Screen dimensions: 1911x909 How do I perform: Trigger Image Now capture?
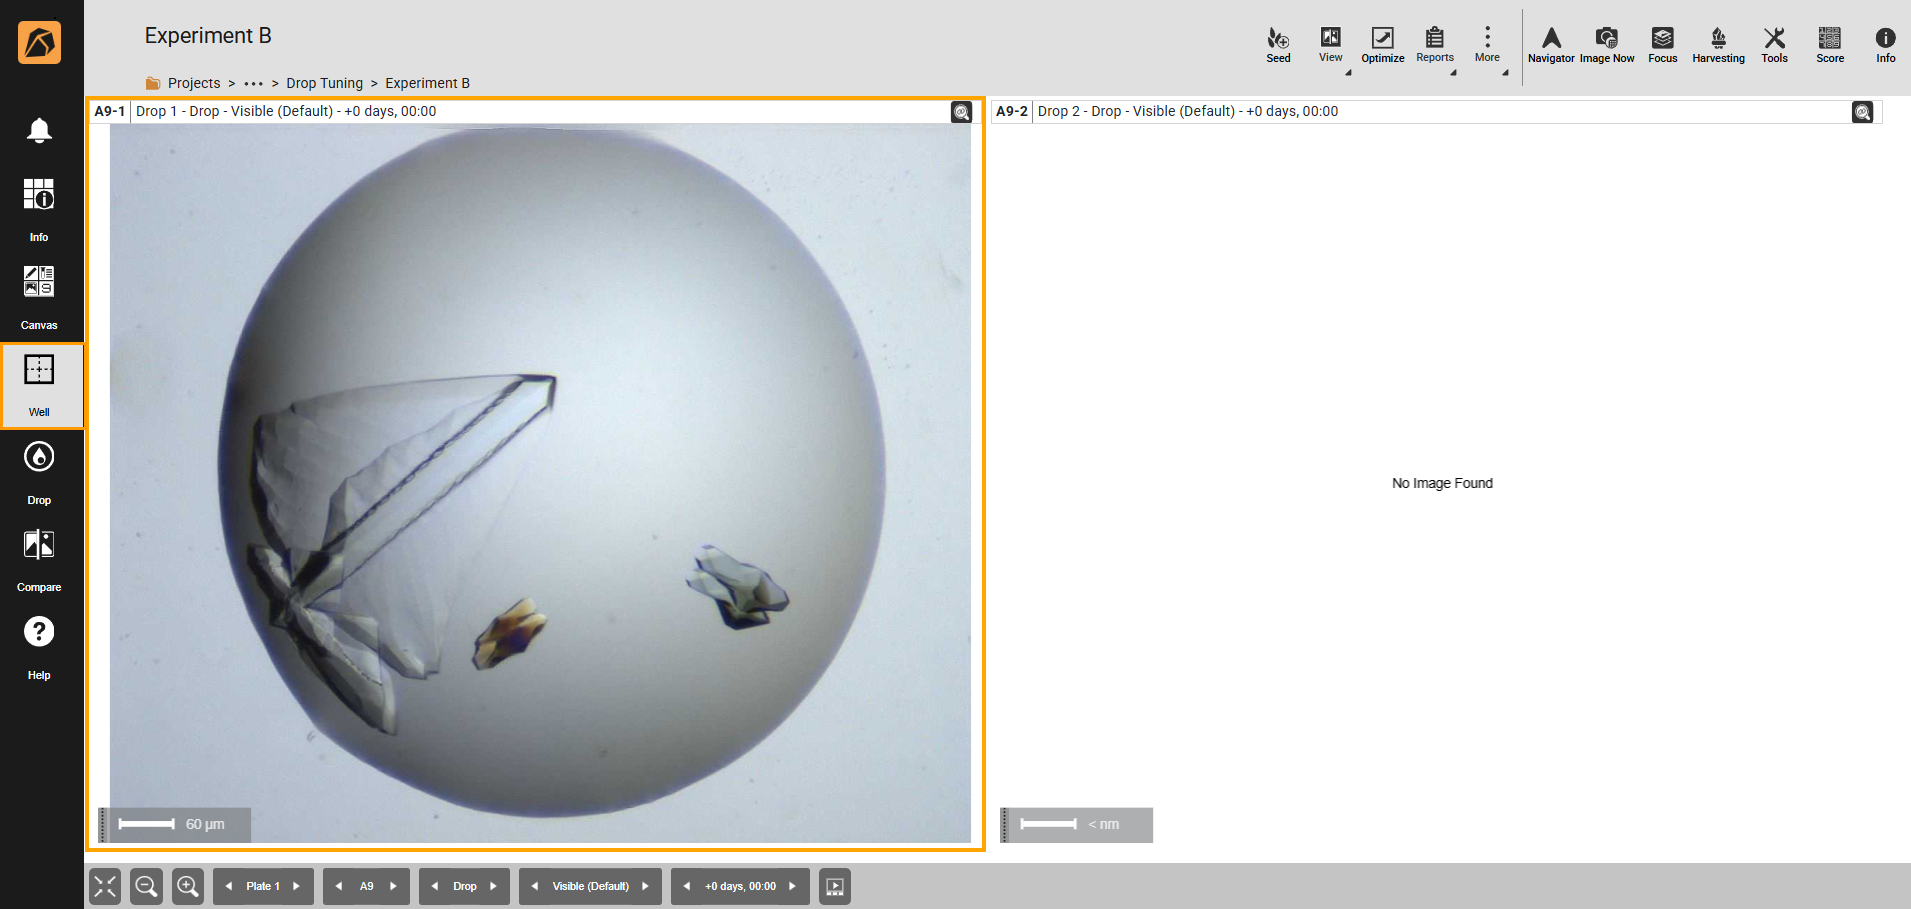1607,45
